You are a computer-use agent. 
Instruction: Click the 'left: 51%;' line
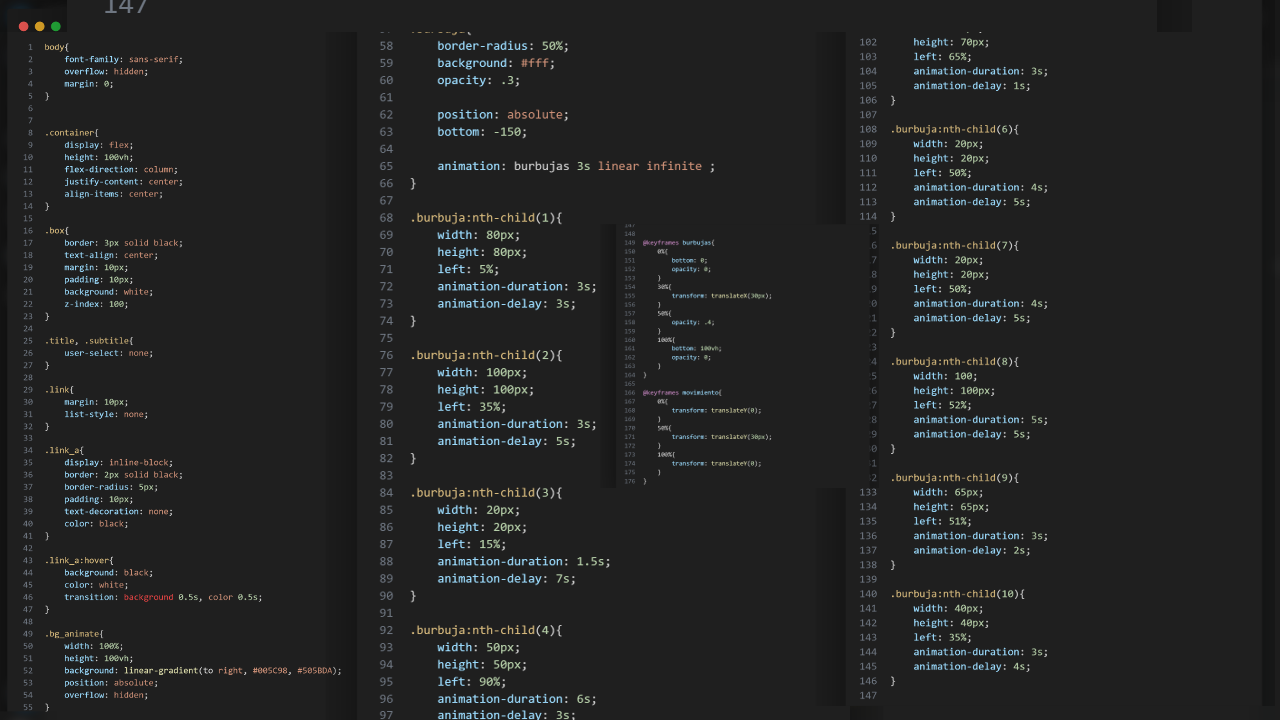click(x=942, y=521)
